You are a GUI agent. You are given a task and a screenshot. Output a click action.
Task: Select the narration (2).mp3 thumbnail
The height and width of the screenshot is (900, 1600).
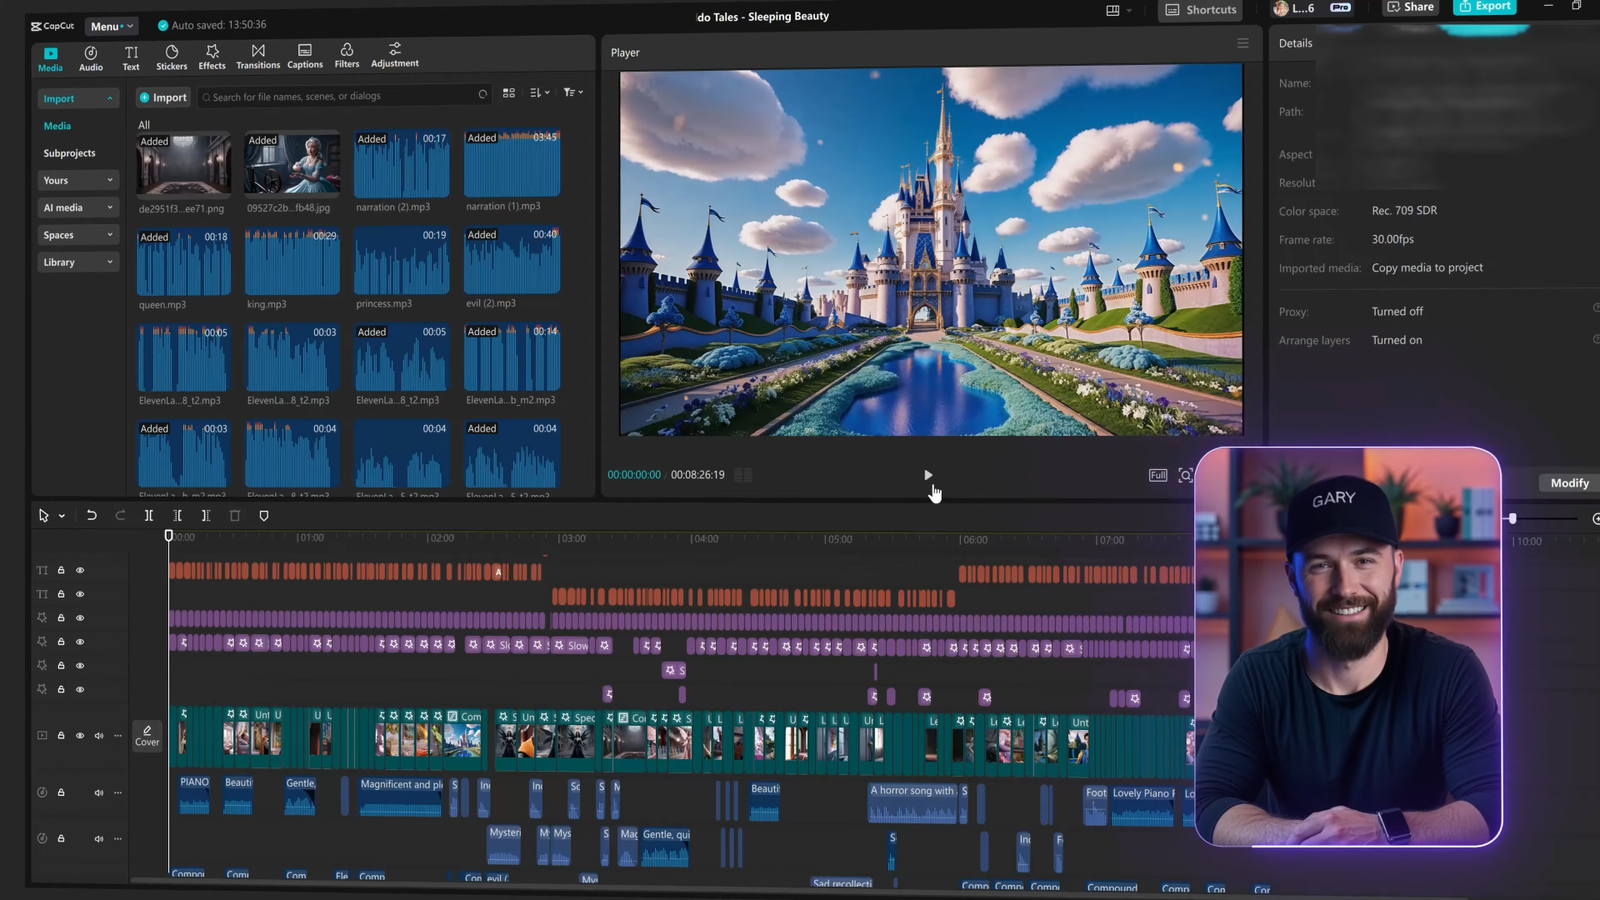[402, 164]
